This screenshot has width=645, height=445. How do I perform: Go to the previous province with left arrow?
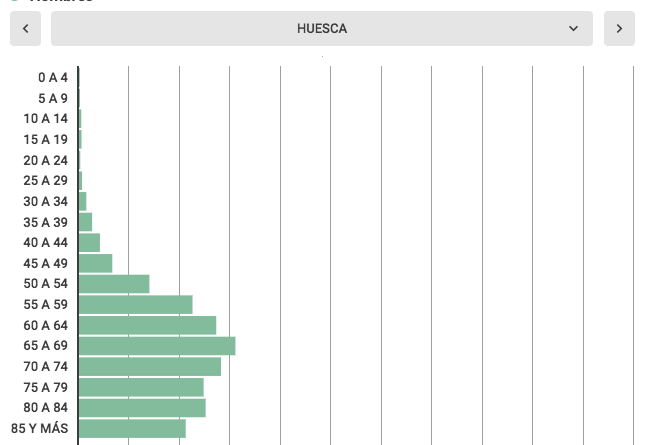[x=25, y=29]
